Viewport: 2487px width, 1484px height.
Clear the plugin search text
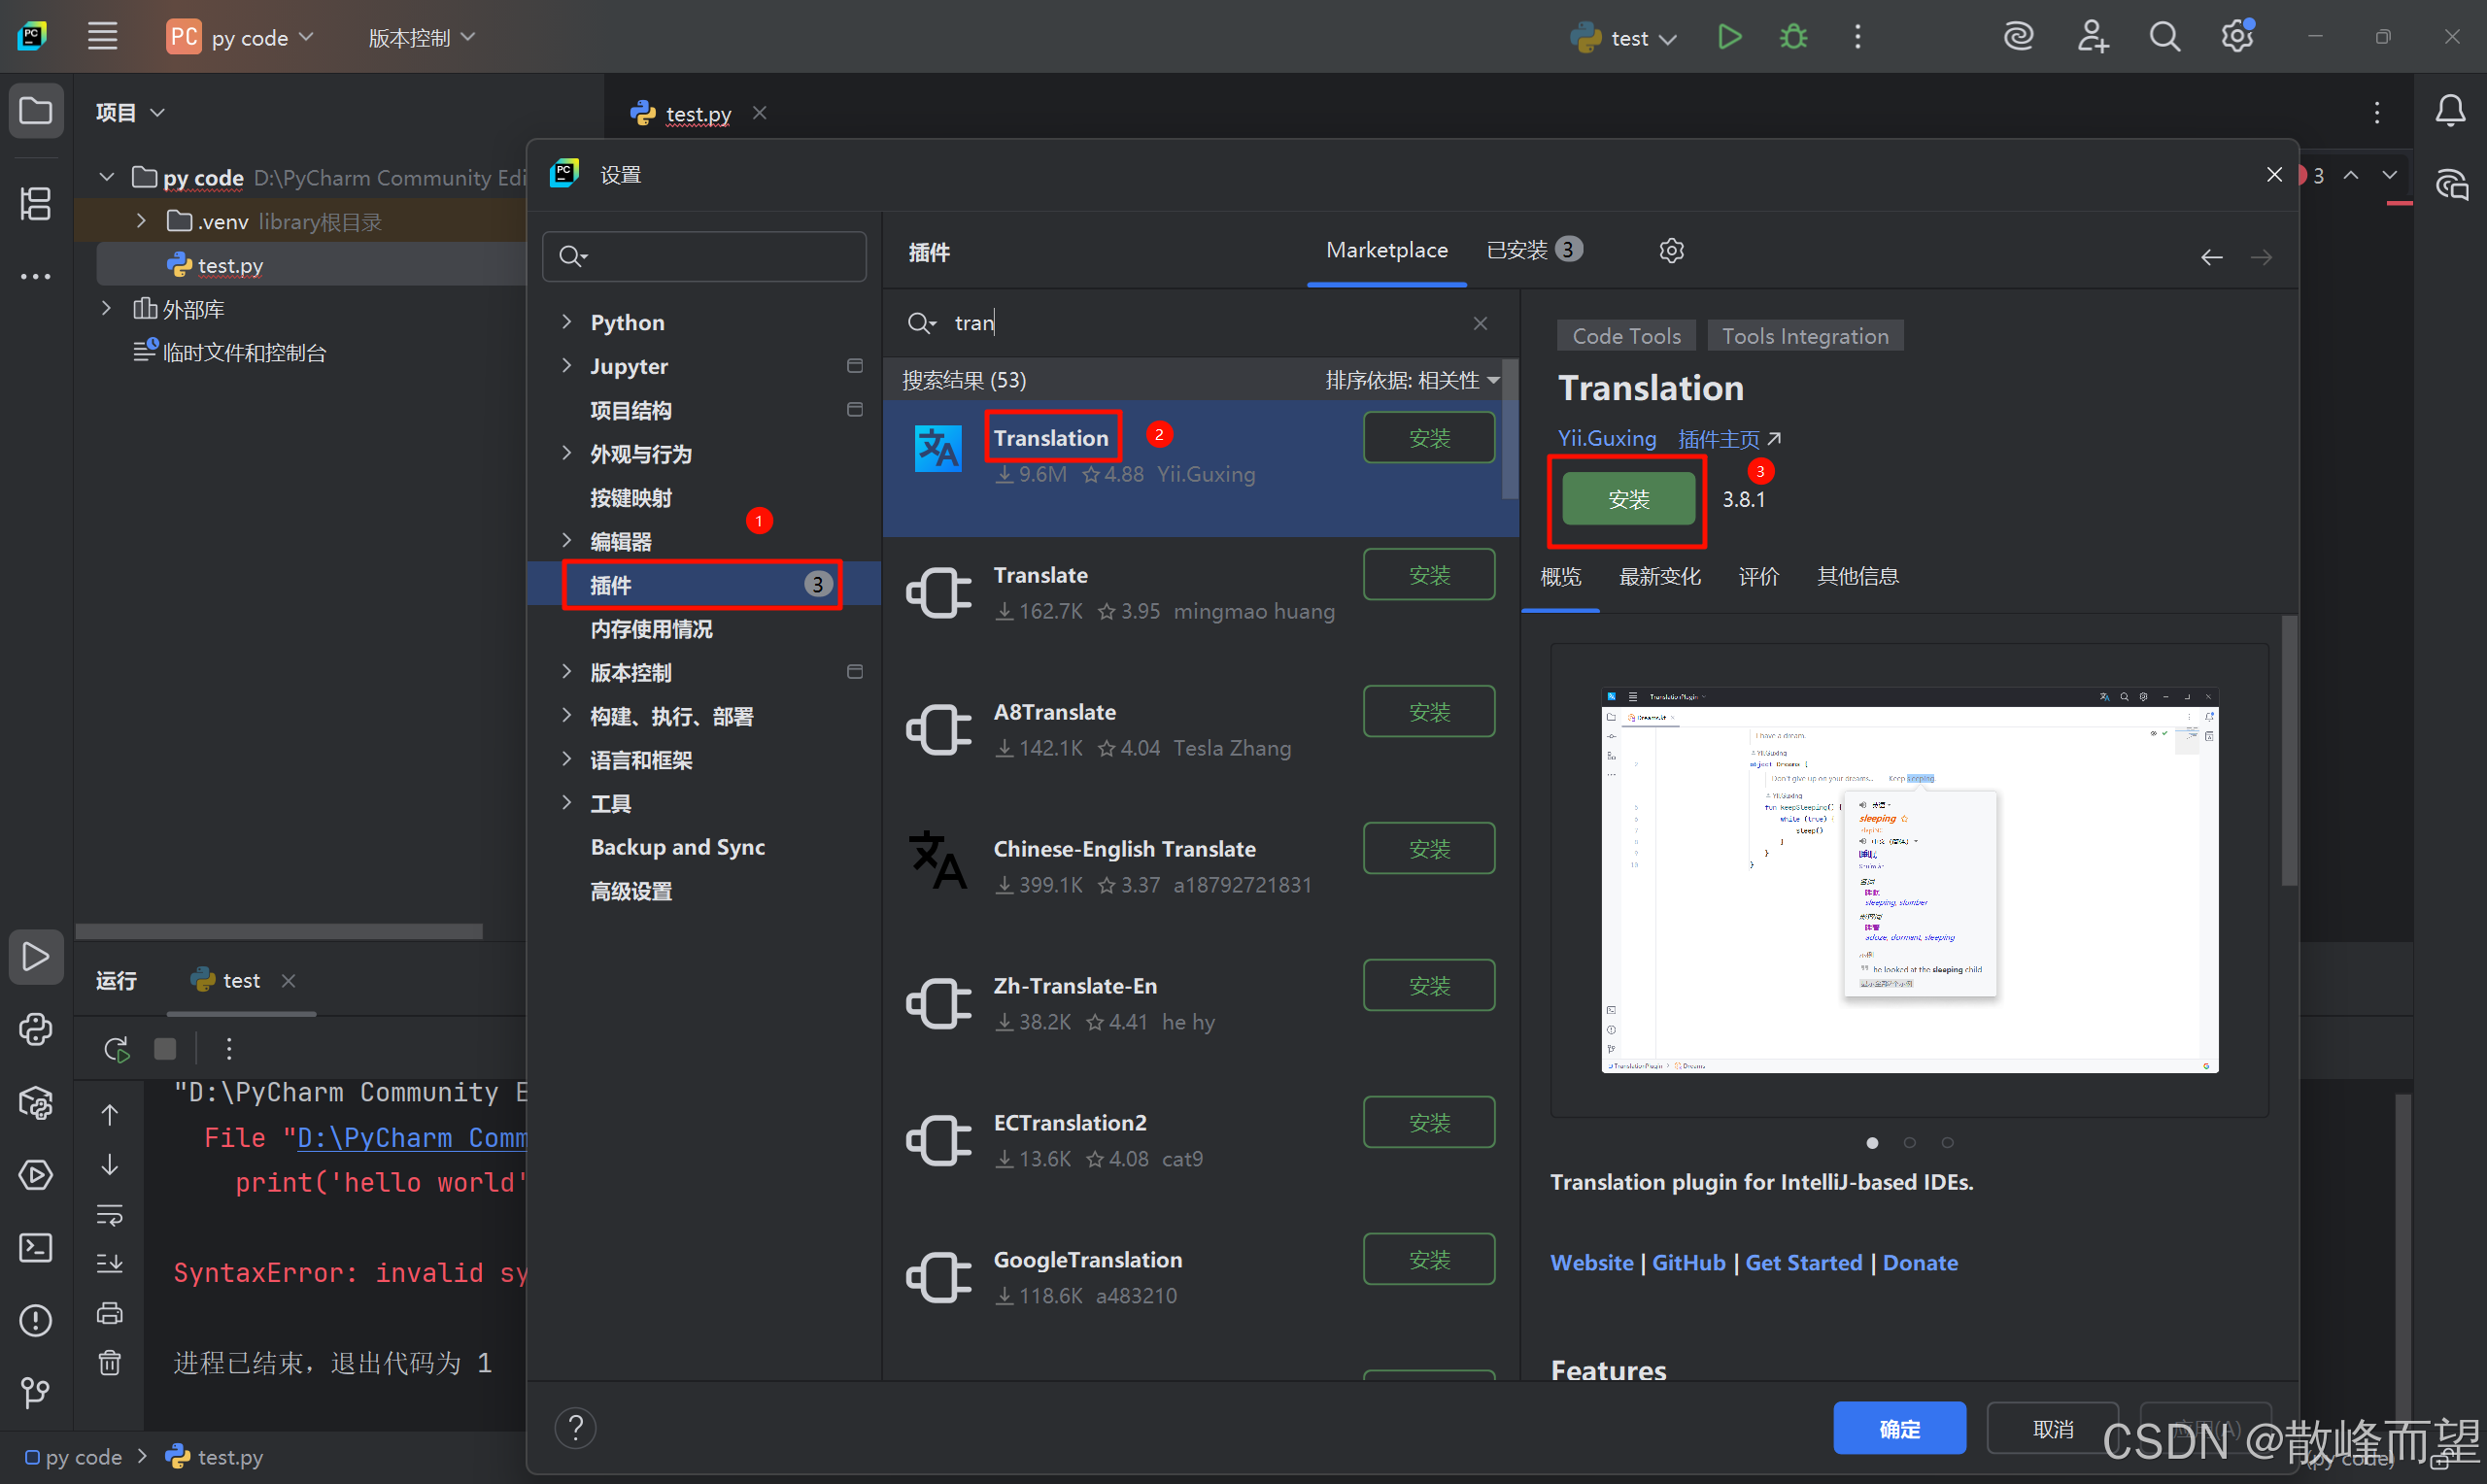(1480, 323)
